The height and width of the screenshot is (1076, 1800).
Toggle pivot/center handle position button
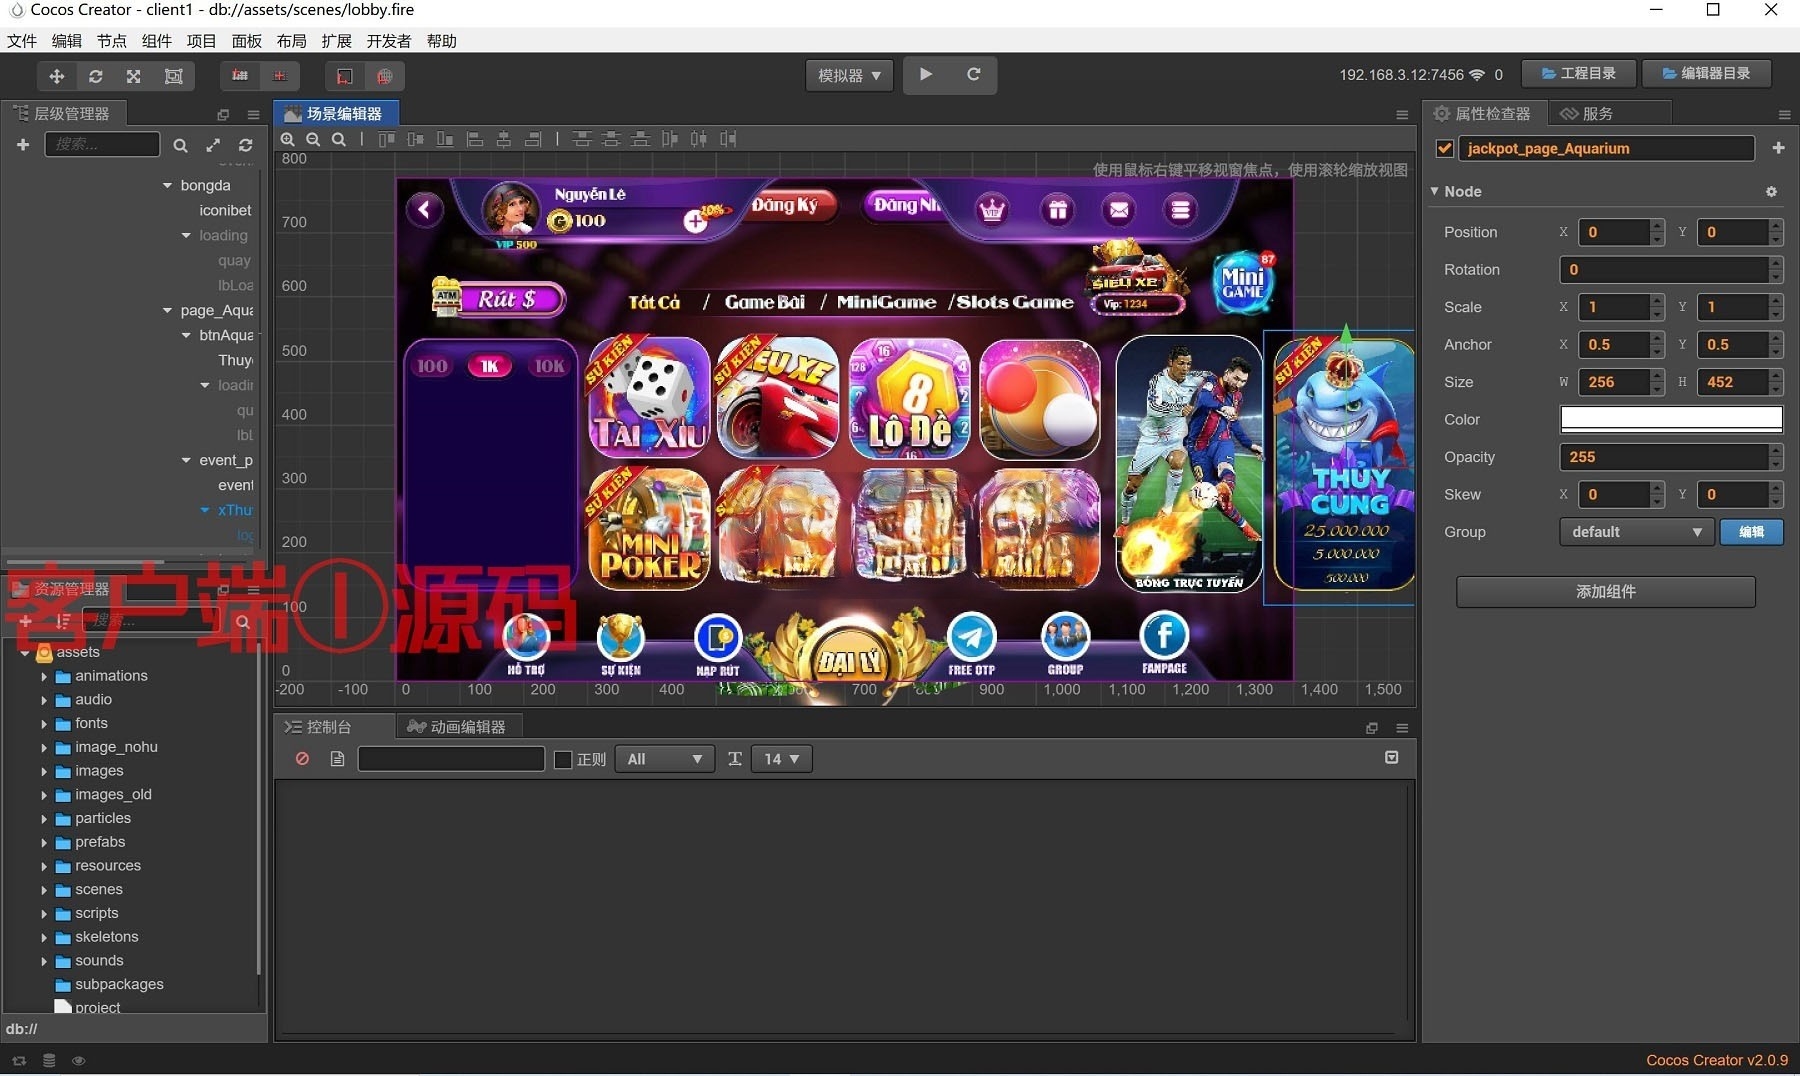[240, 76]
